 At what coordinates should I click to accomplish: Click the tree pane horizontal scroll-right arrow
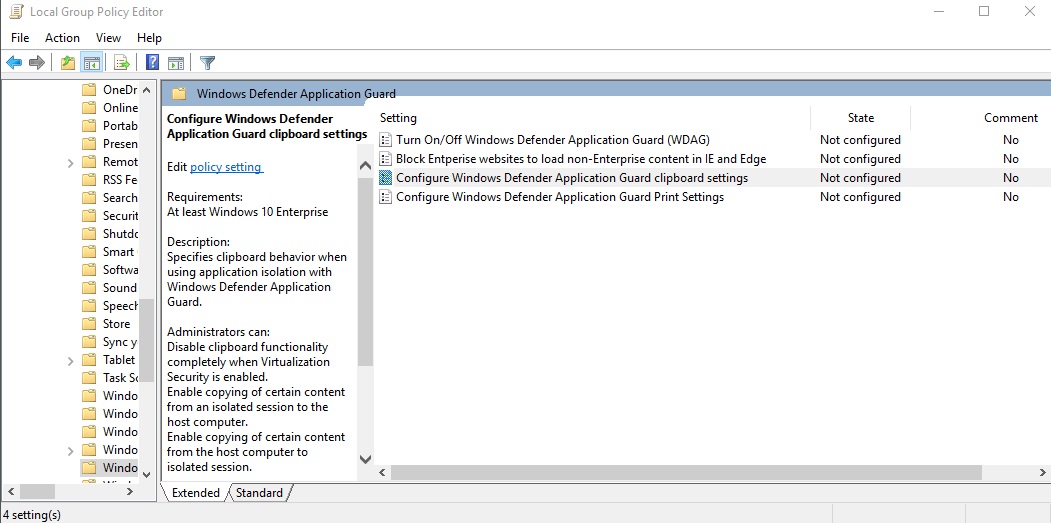(130, 491)
